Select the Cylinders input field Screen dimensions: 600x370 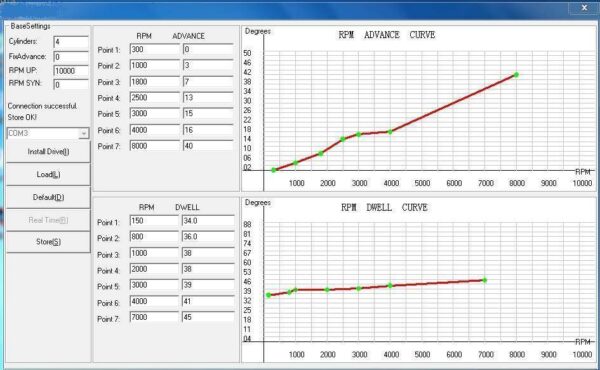[x=71, y=42]
